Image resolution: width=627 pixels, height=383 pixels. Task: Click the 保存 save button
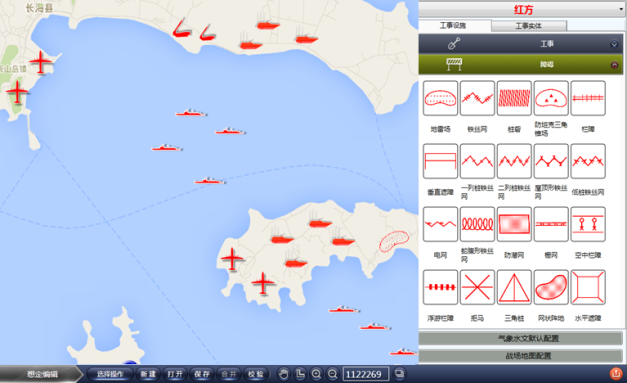click(202, 374)
